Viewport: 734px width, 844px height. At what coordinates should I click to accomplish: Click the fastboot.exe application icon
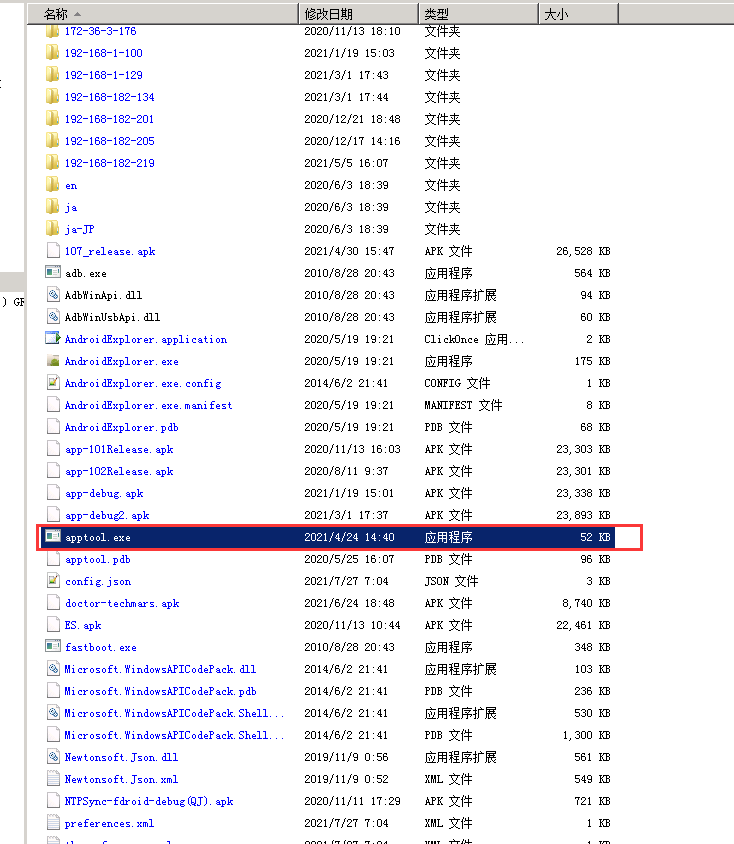[53, 647]
